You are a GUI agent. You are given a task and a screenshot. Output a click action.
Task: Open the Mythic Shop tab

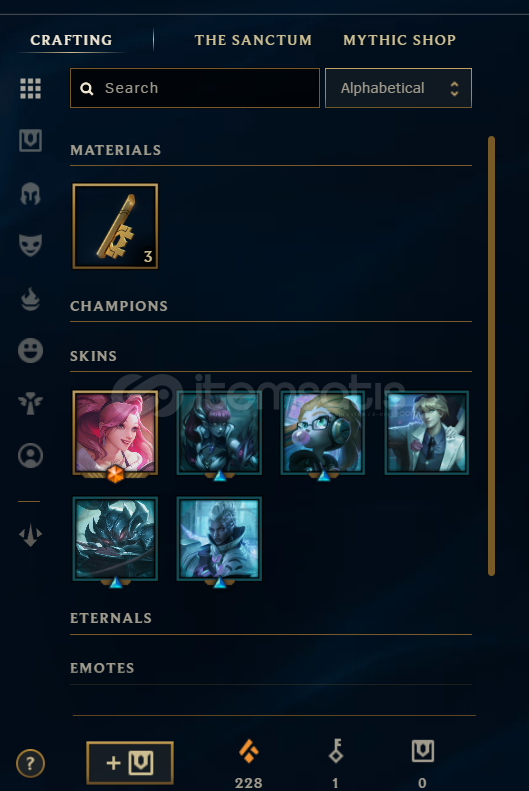[x=399, y=40]
